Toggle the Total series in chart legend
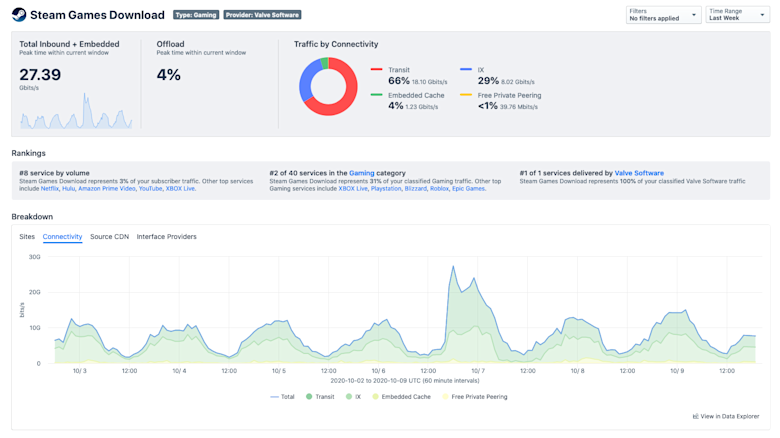780x438 pixels. tap(283, 397)
